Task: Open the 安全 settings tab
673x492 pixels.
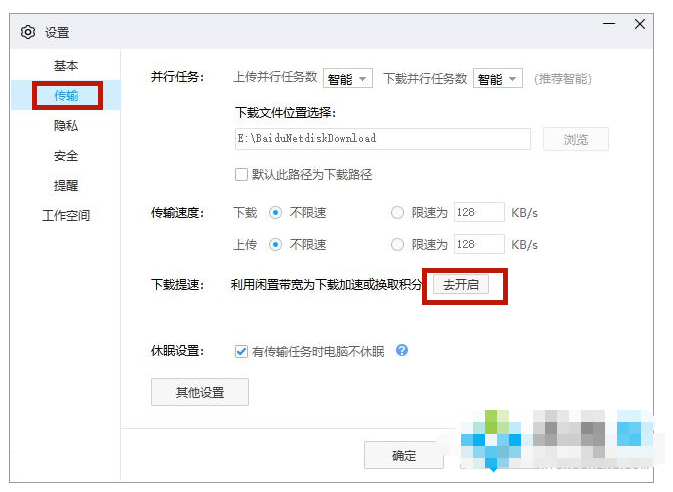Action: coord(66,156)
